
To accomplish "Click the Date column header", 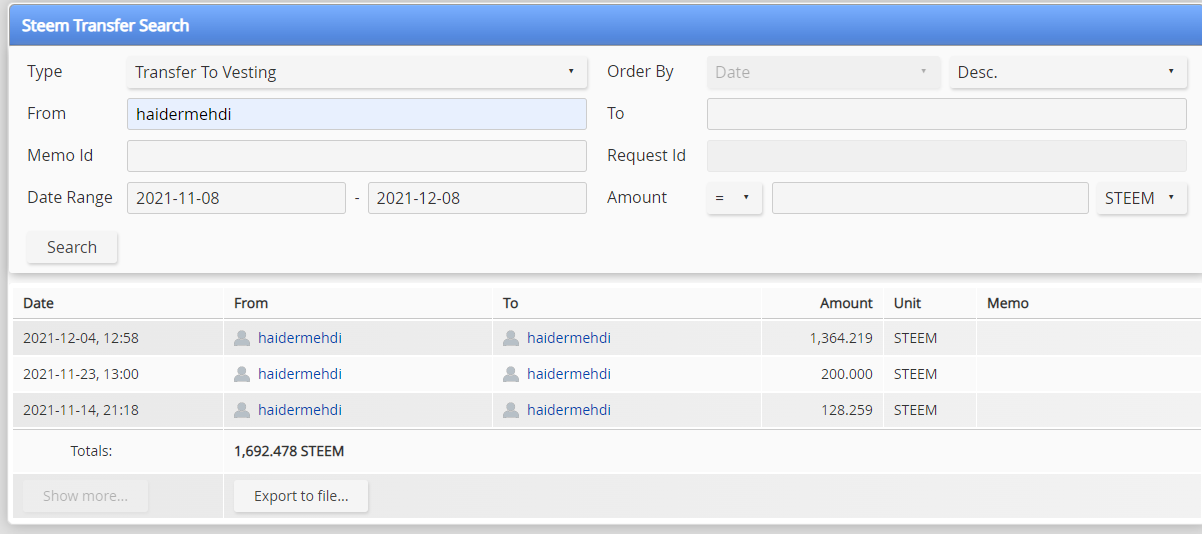I will tap(38, 303).
